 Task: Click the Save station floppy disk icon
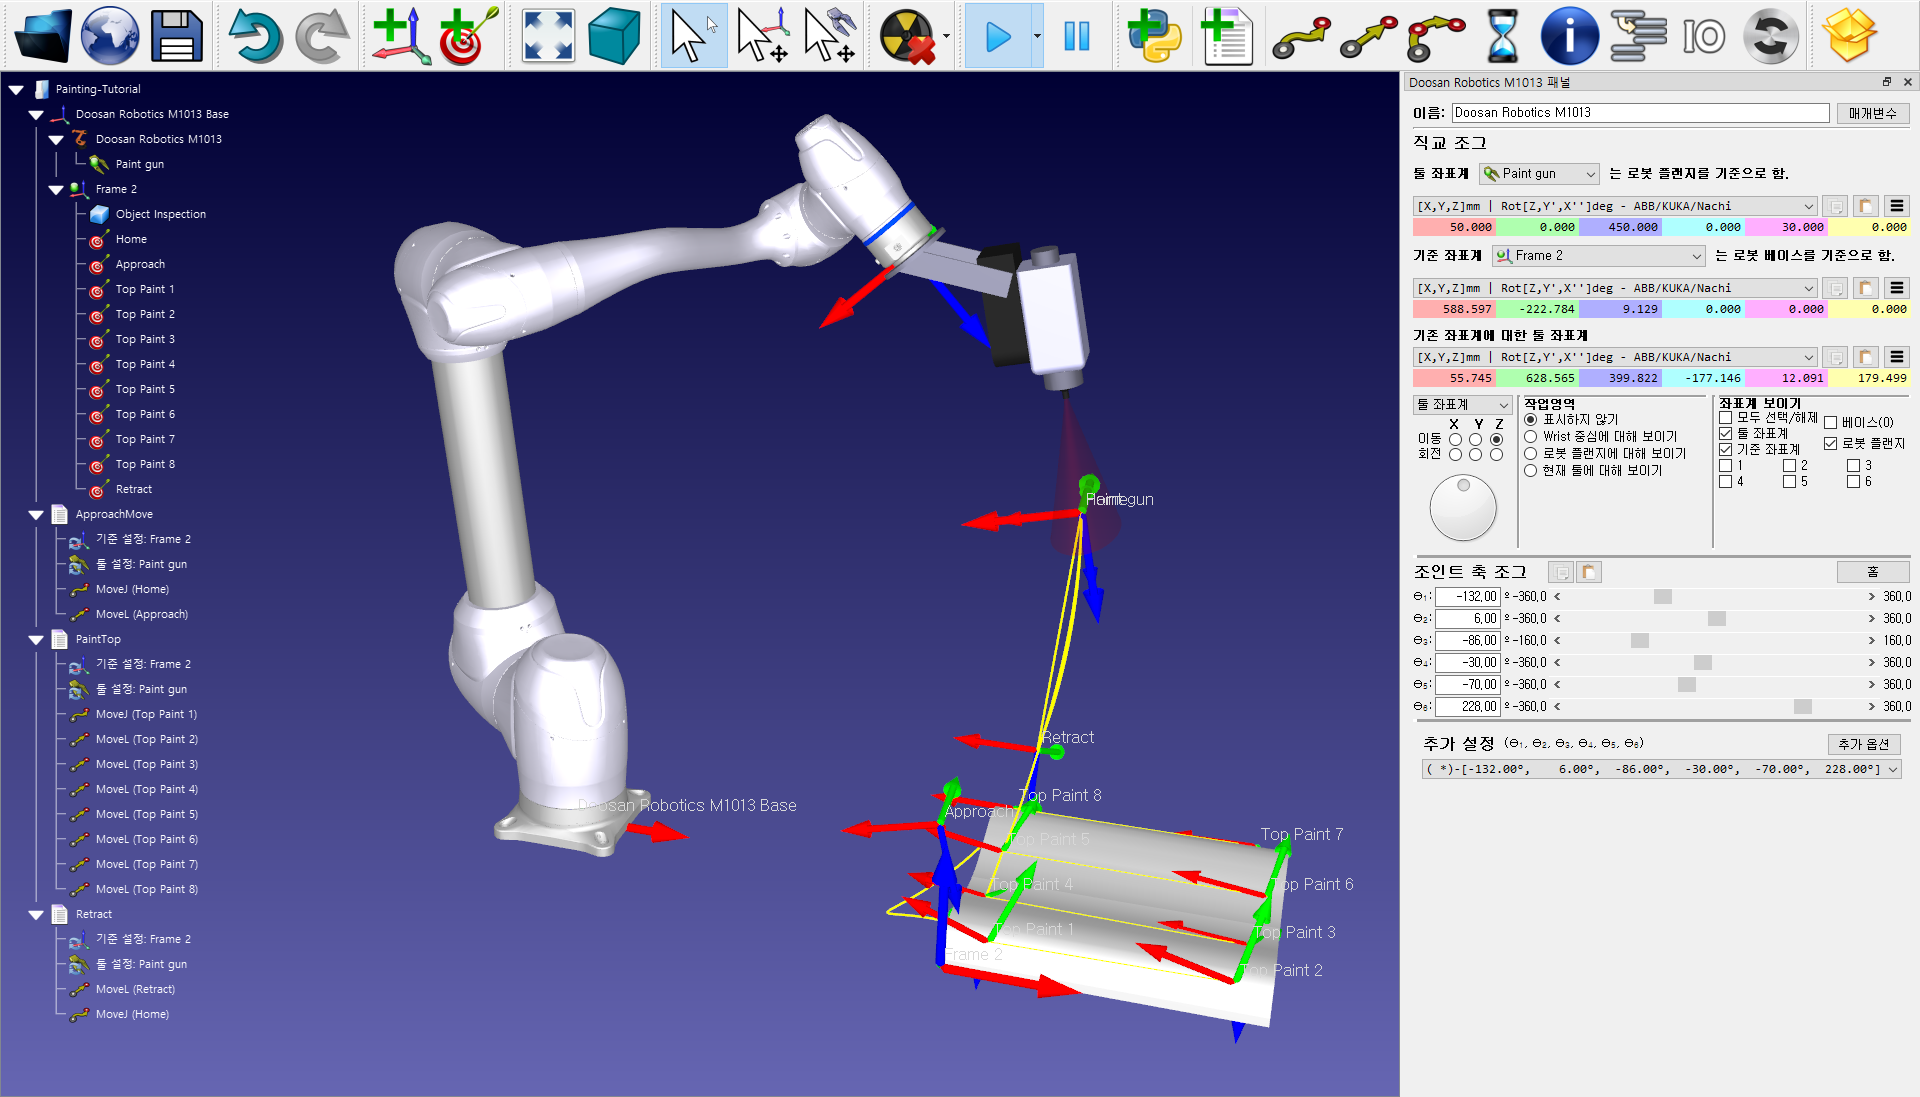[x=177, y=37]
